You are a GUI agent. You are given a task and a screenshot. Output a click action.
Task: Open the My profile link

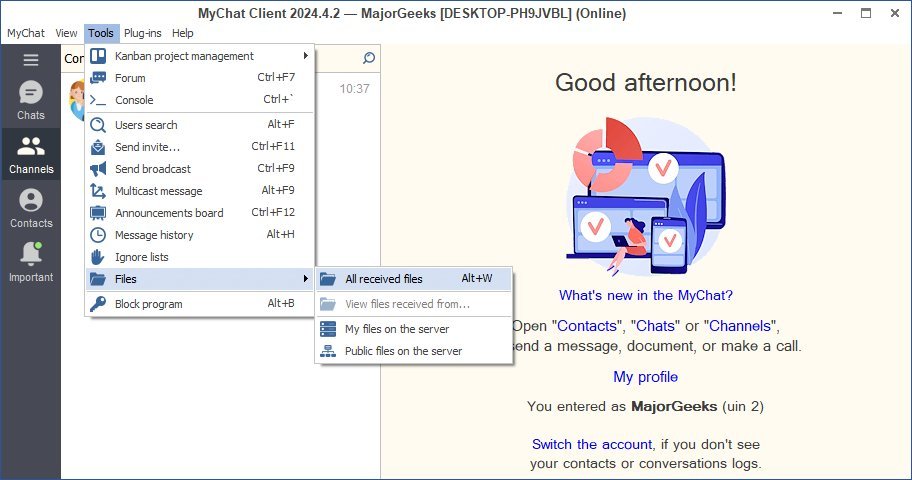(646, 377)
